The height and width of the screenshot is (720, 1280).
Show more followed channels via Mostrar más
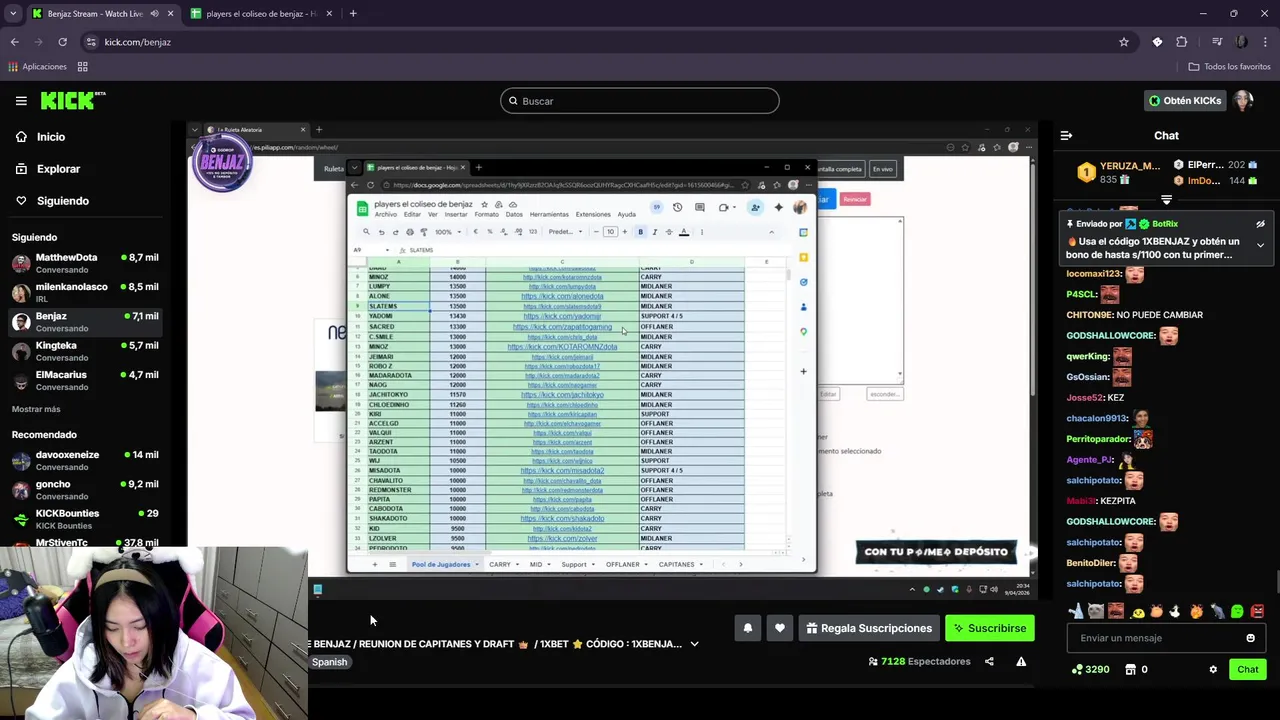(36, 409)
